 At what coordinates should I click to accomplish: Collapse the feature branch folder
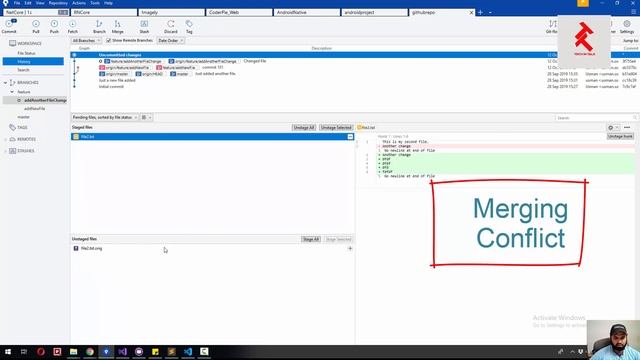pos(12,92)
